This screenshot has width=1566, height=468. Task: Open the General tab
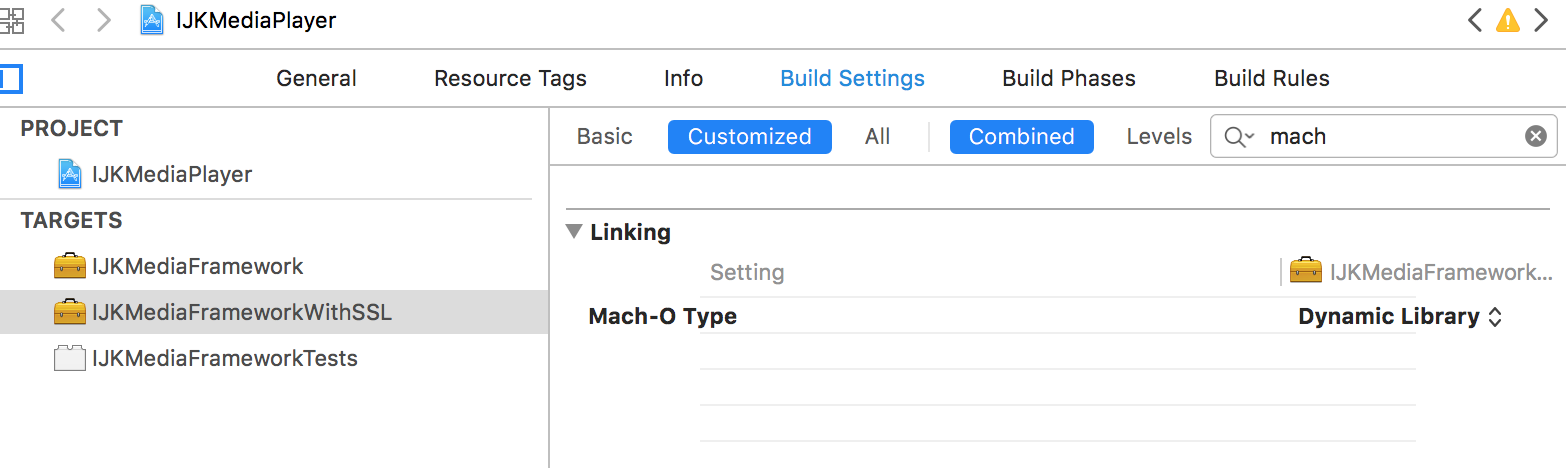(316, 78)
